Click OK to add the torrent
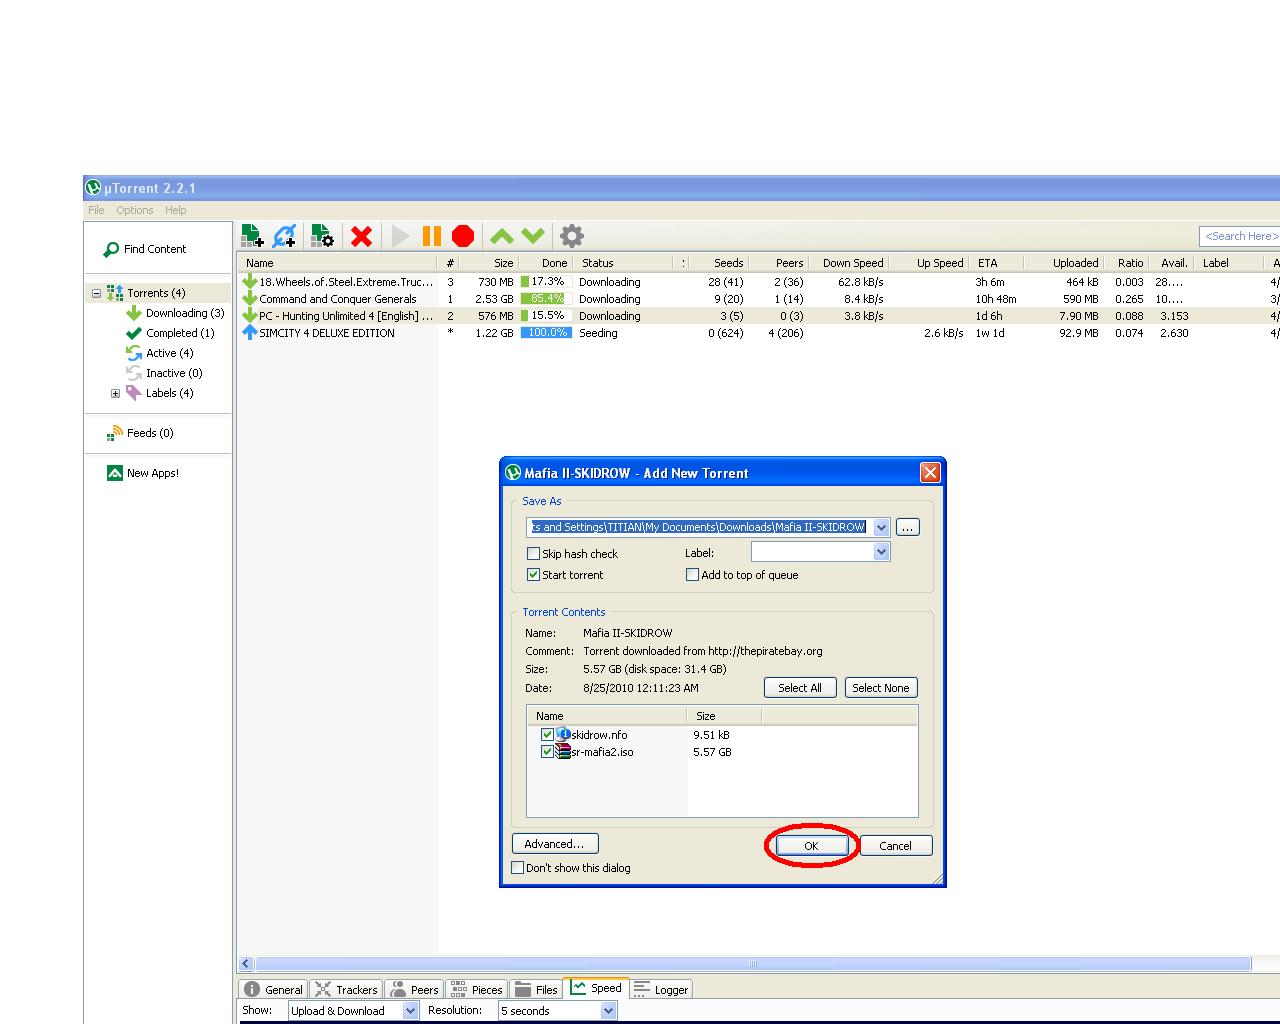 tap(811, 846)
